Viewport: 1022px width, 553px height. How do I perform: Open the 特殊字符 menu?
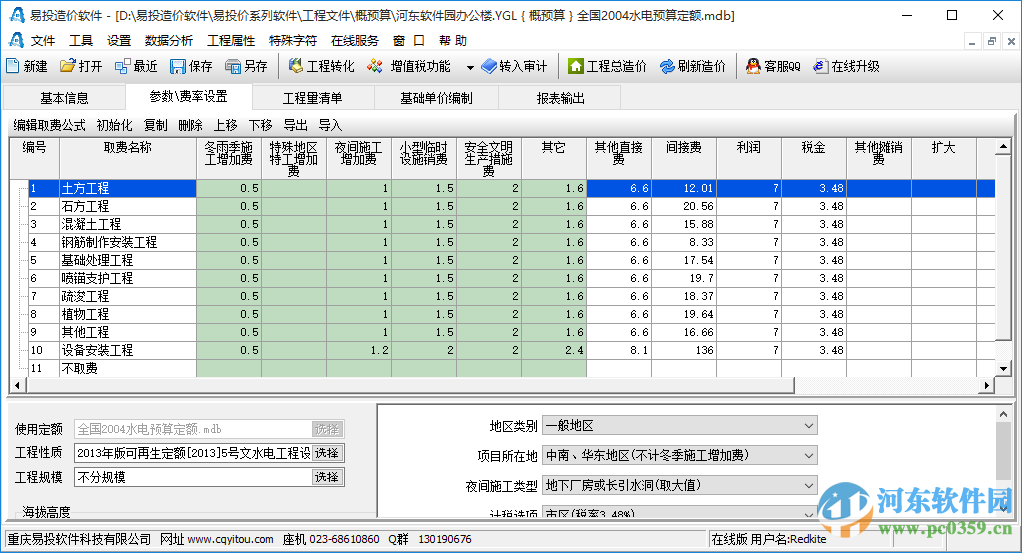click(x=293, y=40)
